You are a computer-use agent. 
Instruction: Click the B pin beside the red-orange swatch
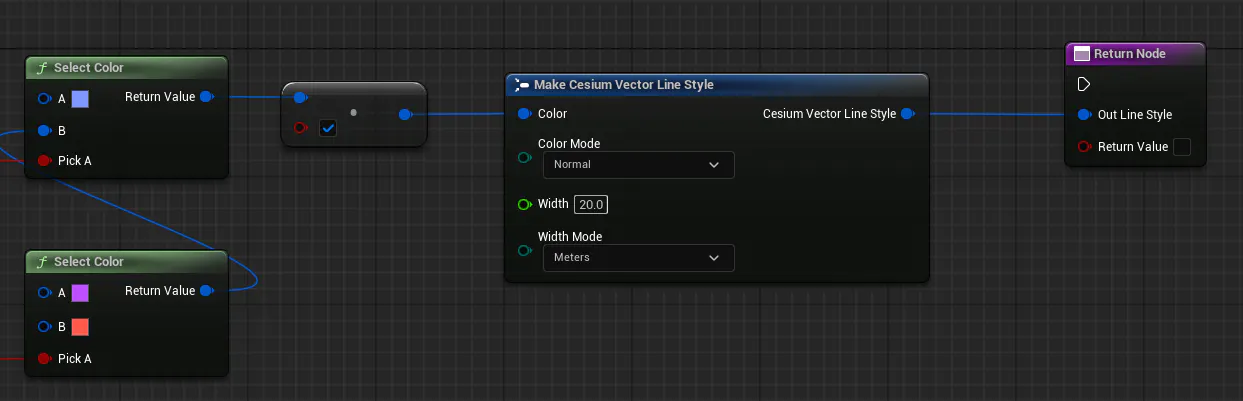[45, 327]
